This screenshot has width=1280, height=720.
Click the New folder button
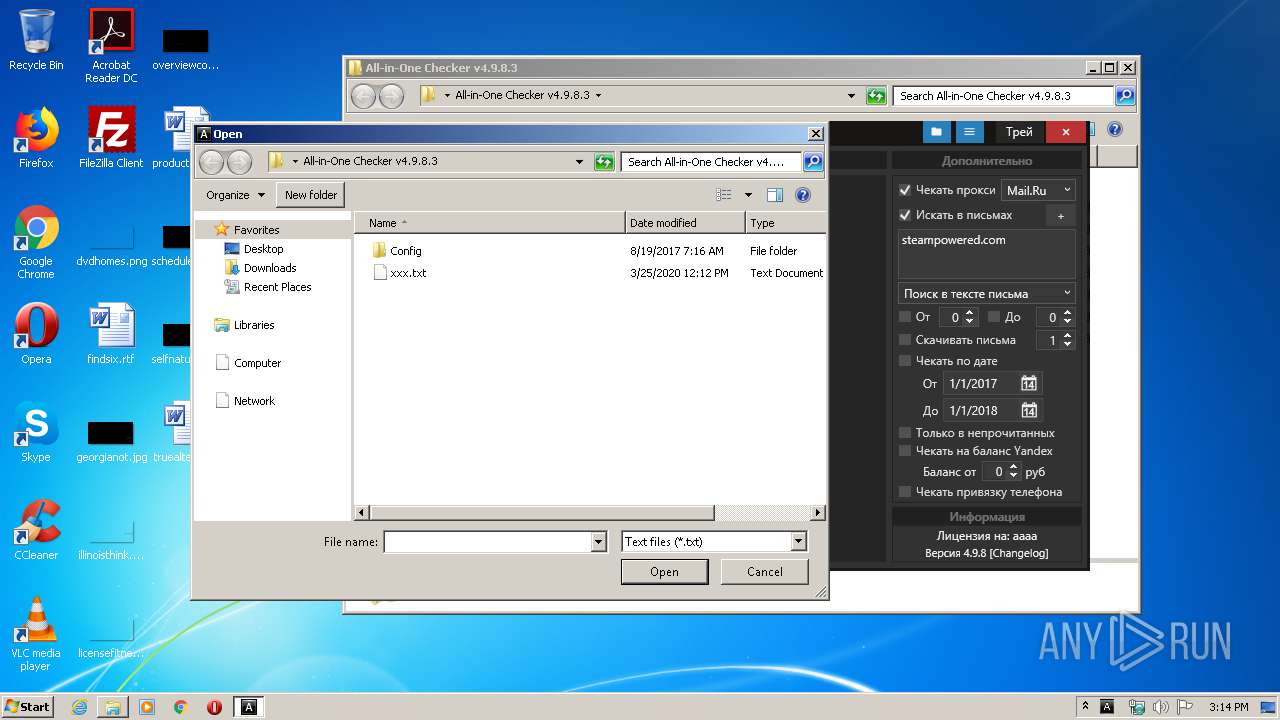click(311, 195)
